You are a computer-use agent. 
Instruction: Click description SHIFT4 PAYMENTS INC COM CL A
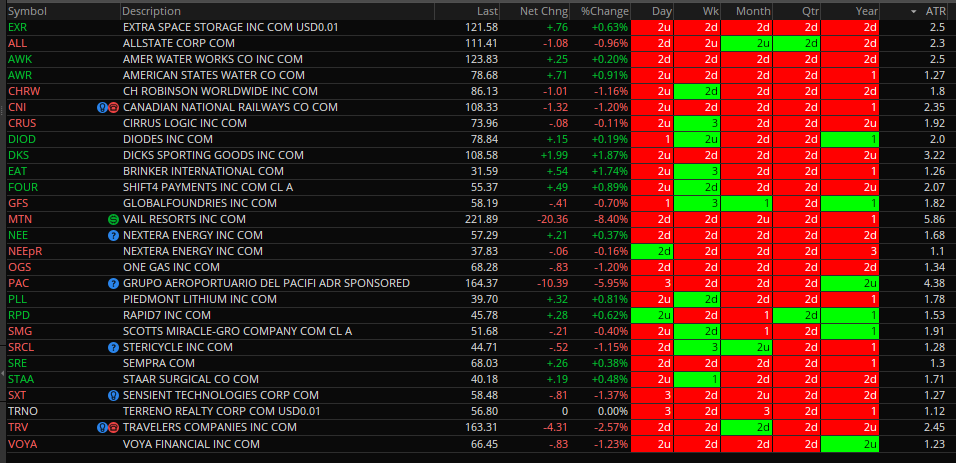tap(208, 187)
